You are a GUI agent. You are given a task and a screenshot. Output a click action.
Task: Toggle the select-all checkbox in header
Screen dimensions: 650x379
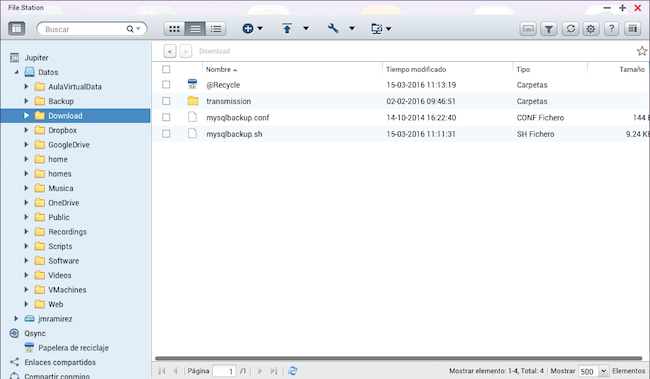pyautogui.click(x=166, y=69)
